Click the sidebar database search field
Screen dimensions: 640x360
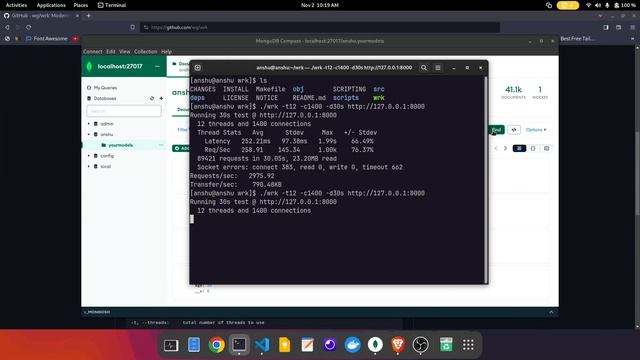tap(124, 111)
